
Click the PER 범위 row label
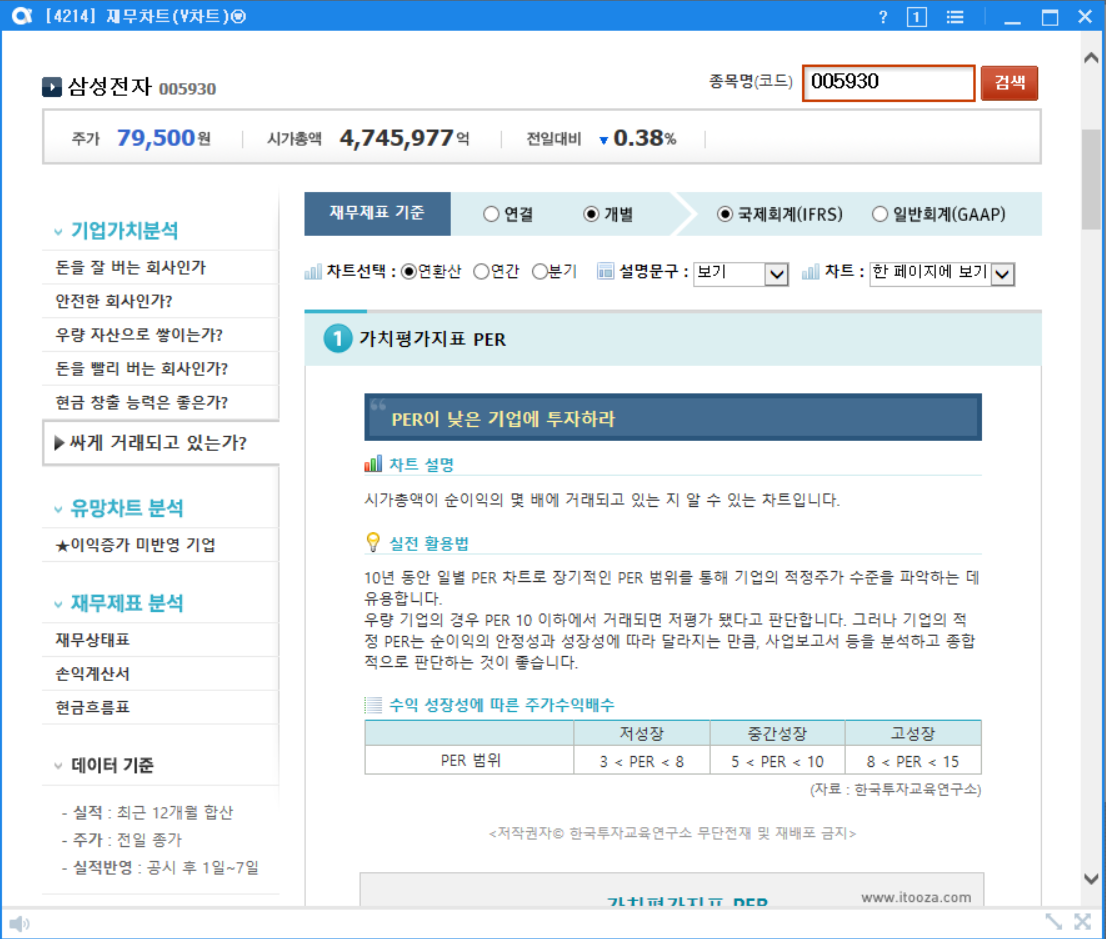click(470, 761)
